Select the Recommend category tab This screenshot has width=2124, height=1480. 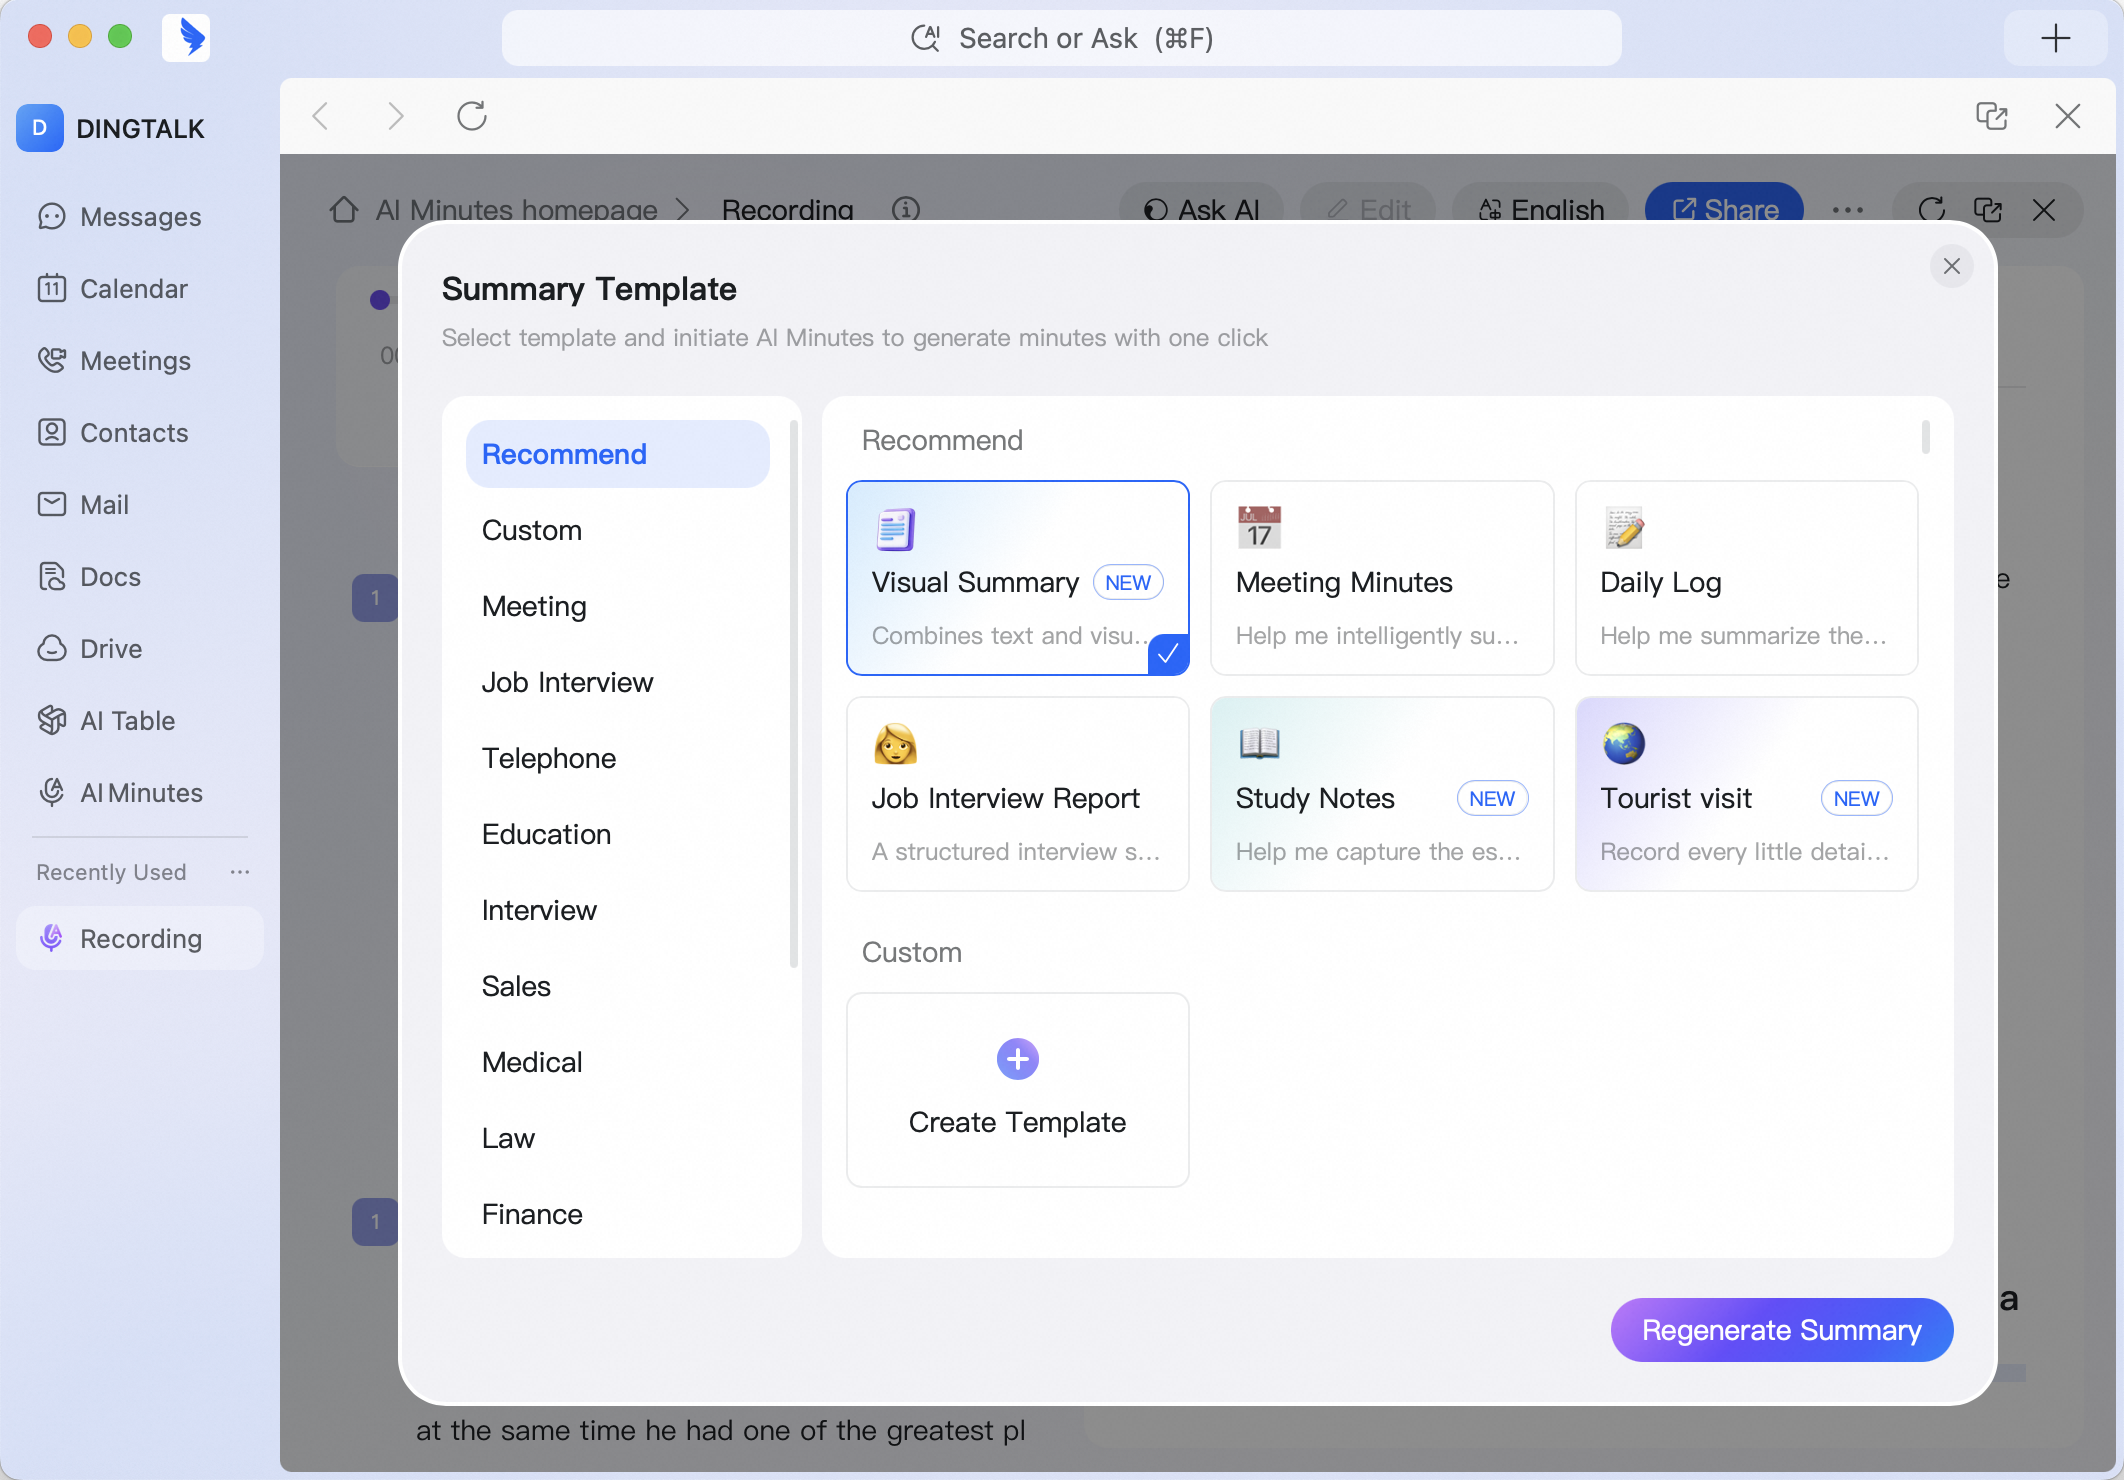pos(618,454)
